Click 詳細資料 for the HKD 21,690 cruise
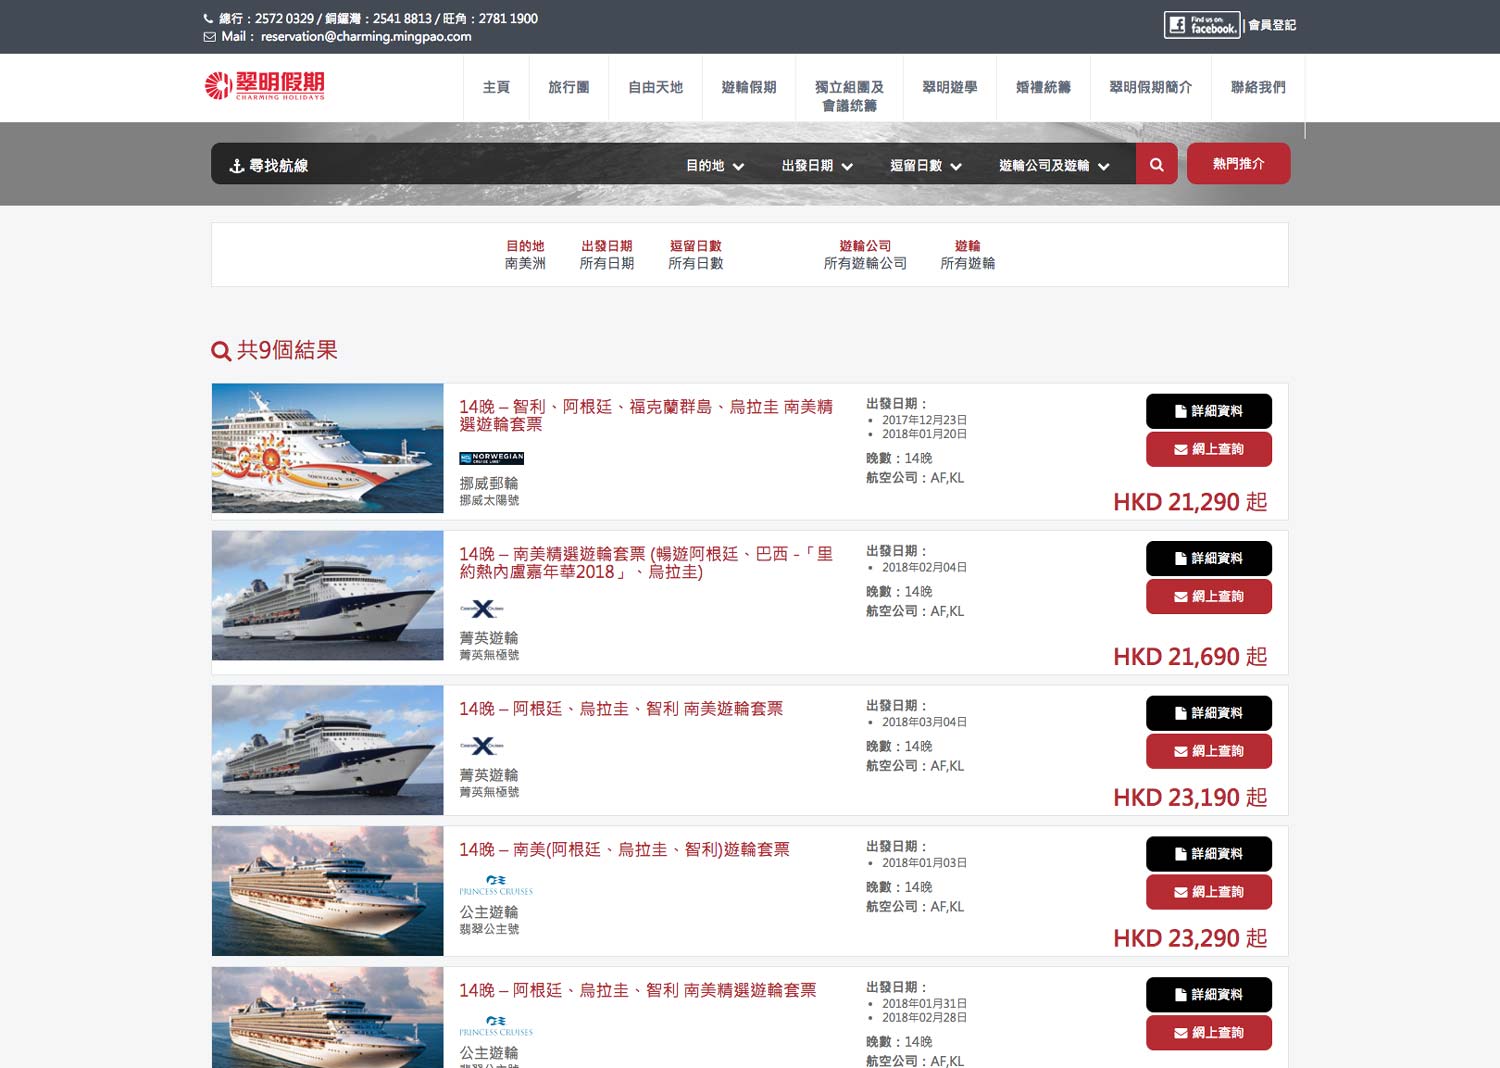The image size is (1500, 1068). [x=1209, y=558]
